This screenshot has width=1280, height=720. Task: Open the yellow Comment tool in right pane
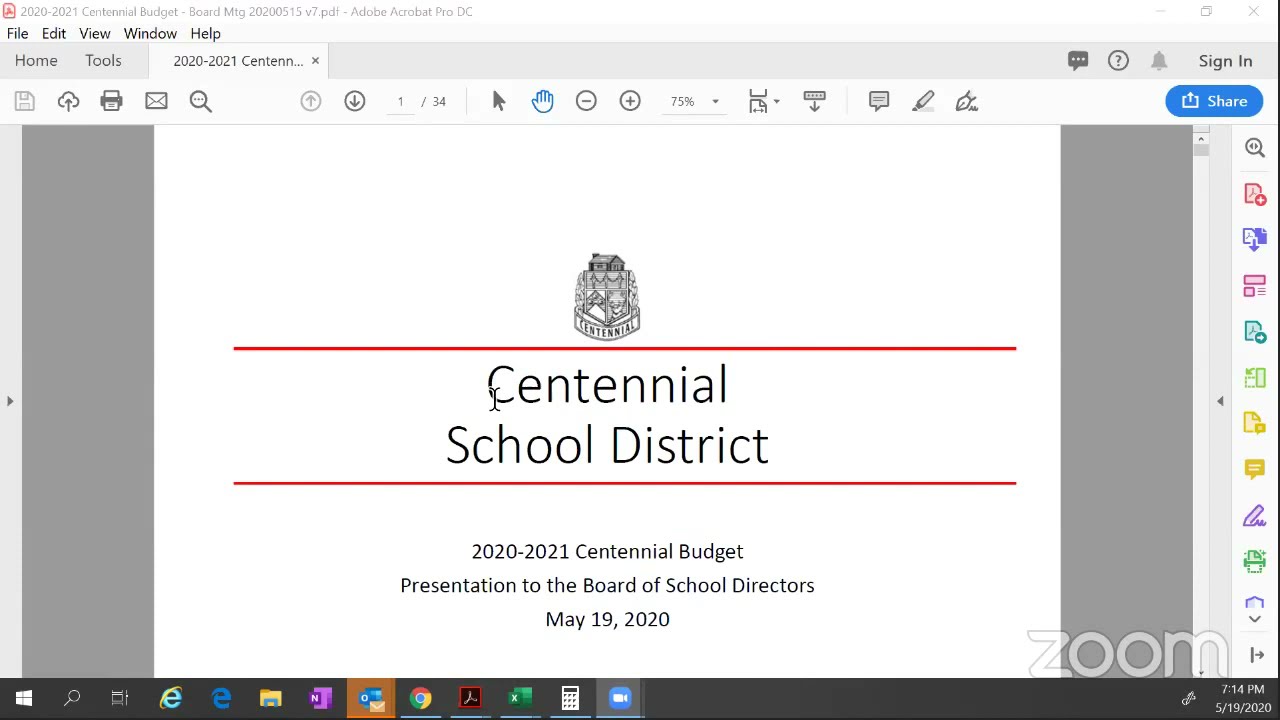point(1255,468)
